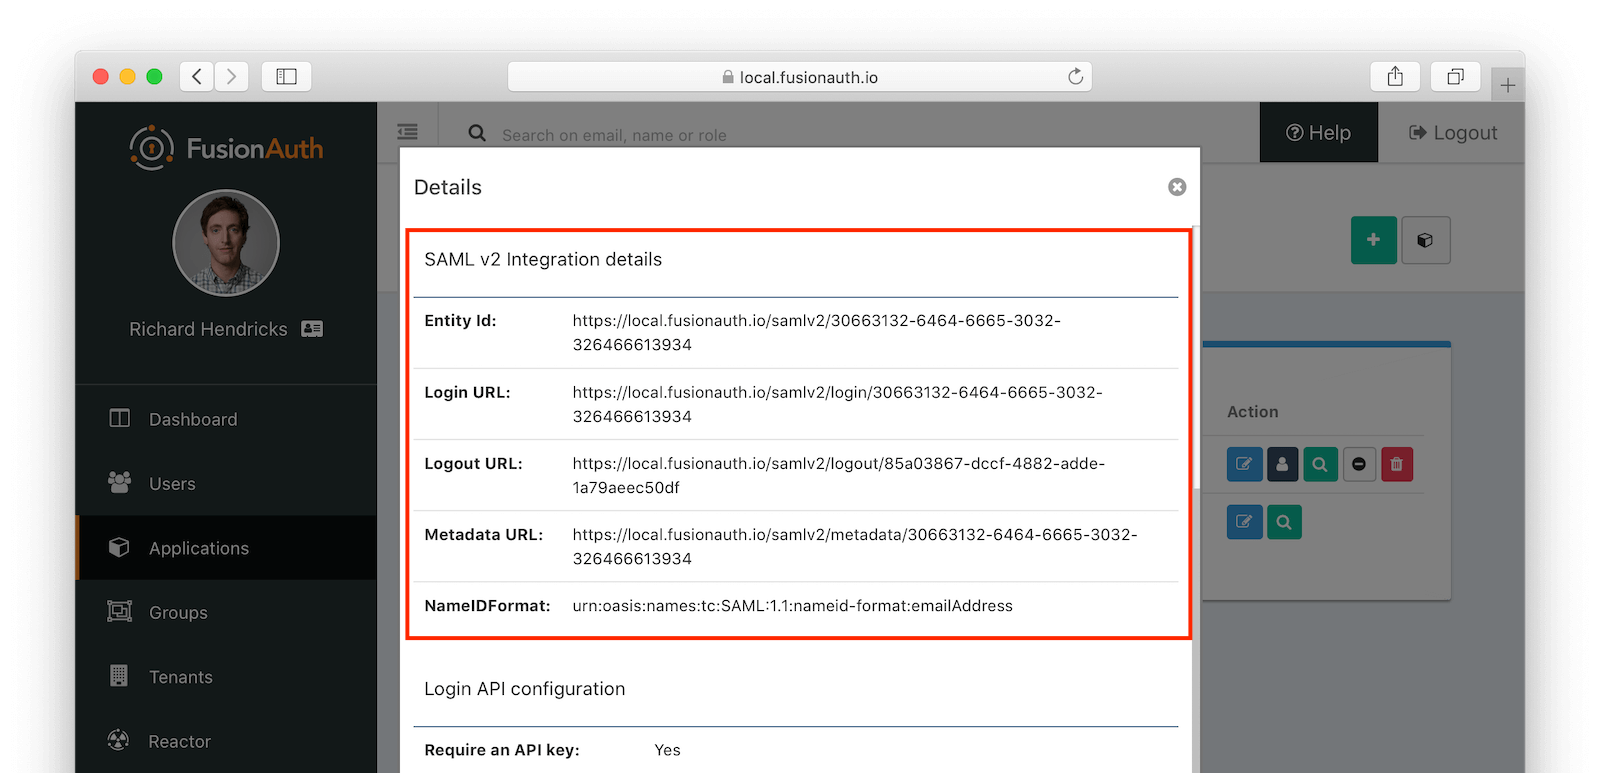The image size is (1600, 773).
Task: Click the Login URL value
Action: [837, 404]
